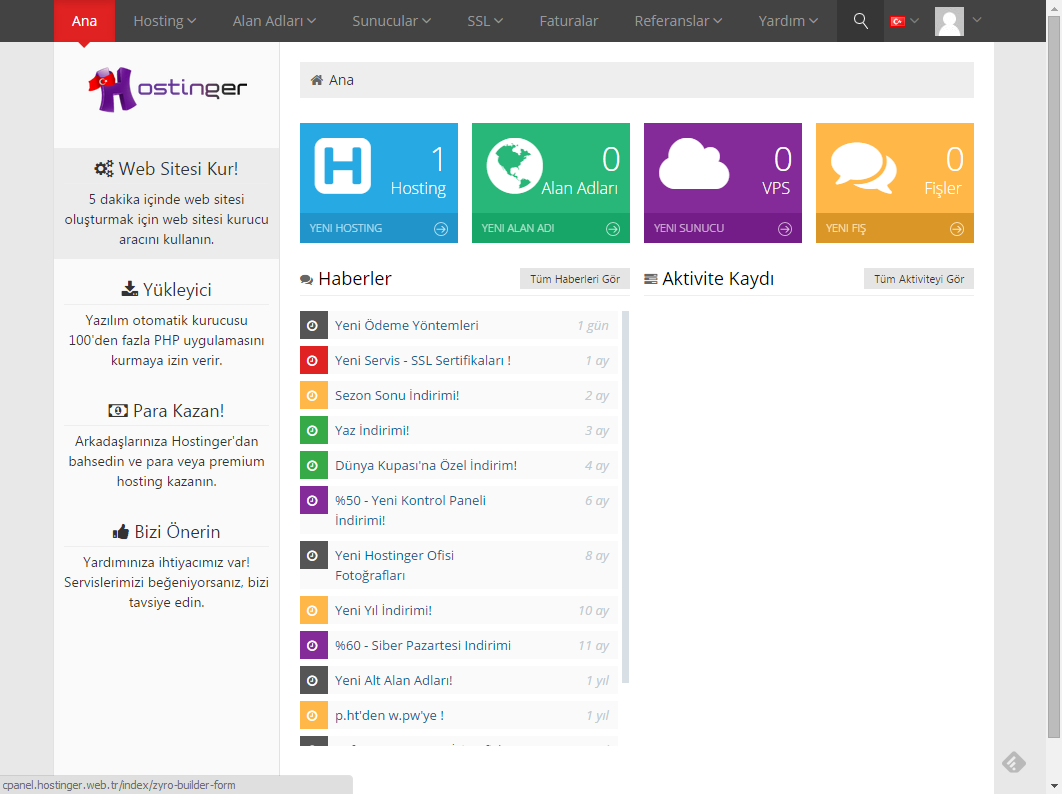Click green clock icon for Dünya Kupası news
This screenshot has height=794, width=1062.
click(x=314, y=465)
